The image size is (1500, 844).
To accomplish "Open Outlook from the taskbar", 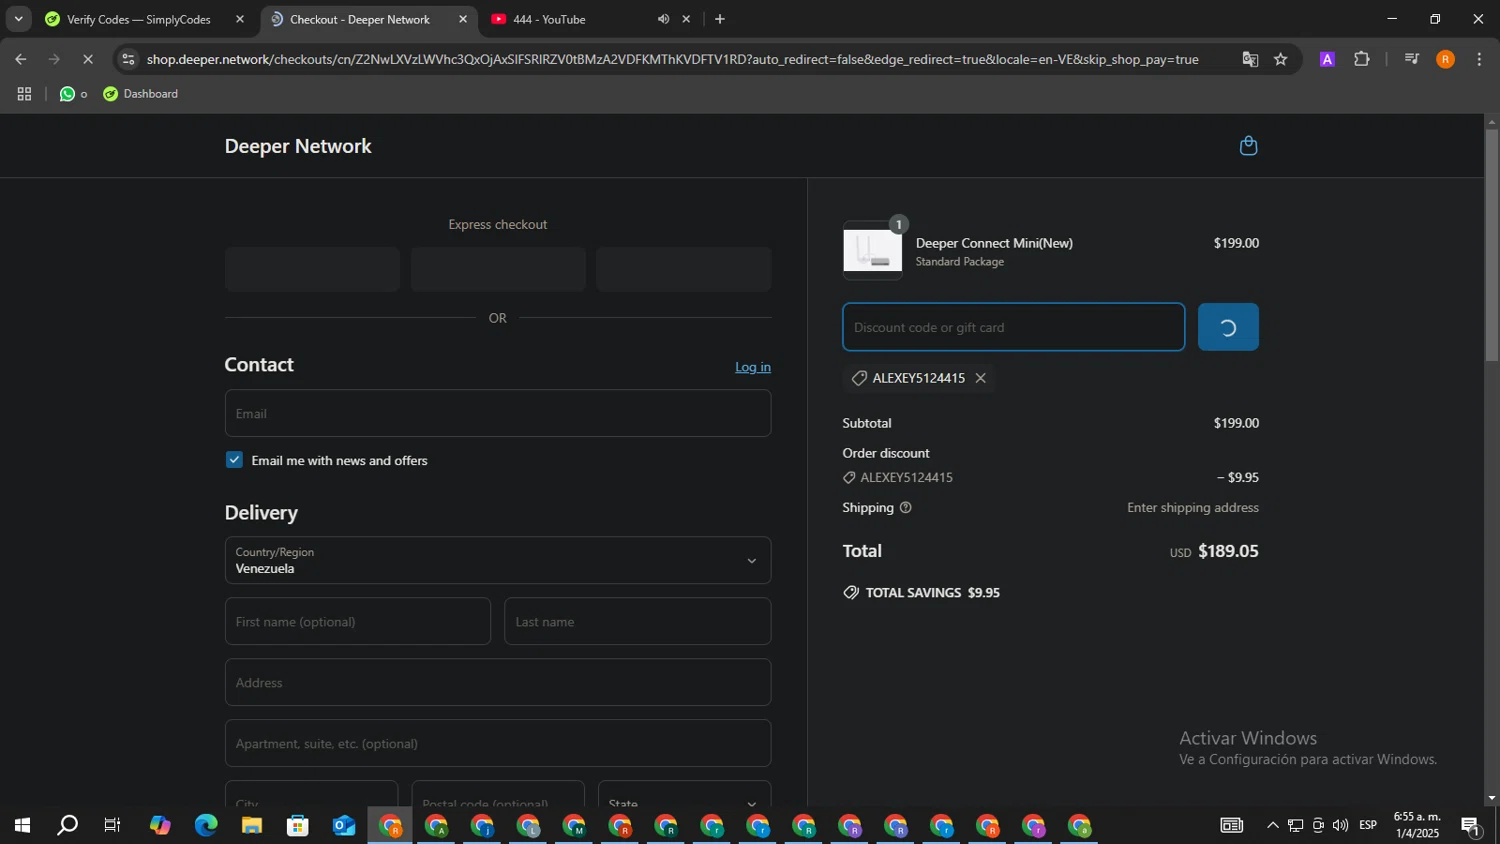I will (344, 826).
